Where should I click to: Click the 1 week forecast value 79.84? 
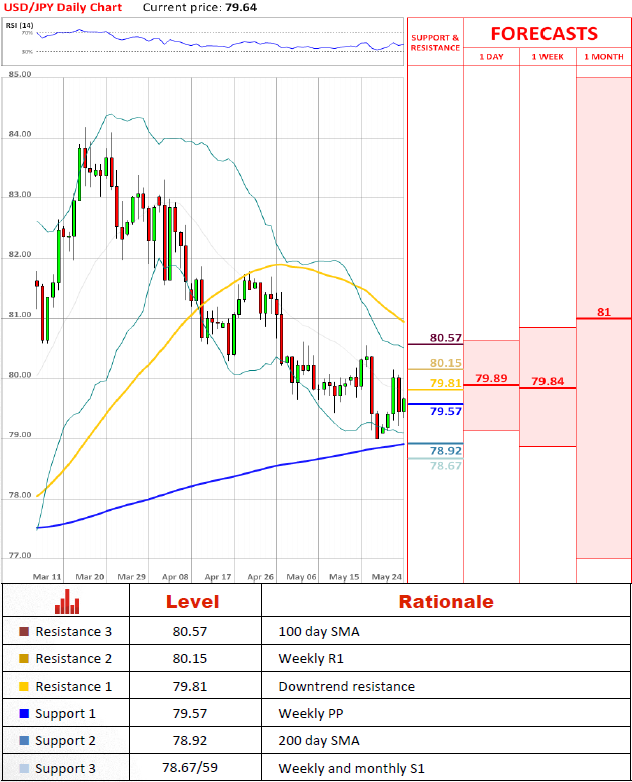(x=548, y=381)
